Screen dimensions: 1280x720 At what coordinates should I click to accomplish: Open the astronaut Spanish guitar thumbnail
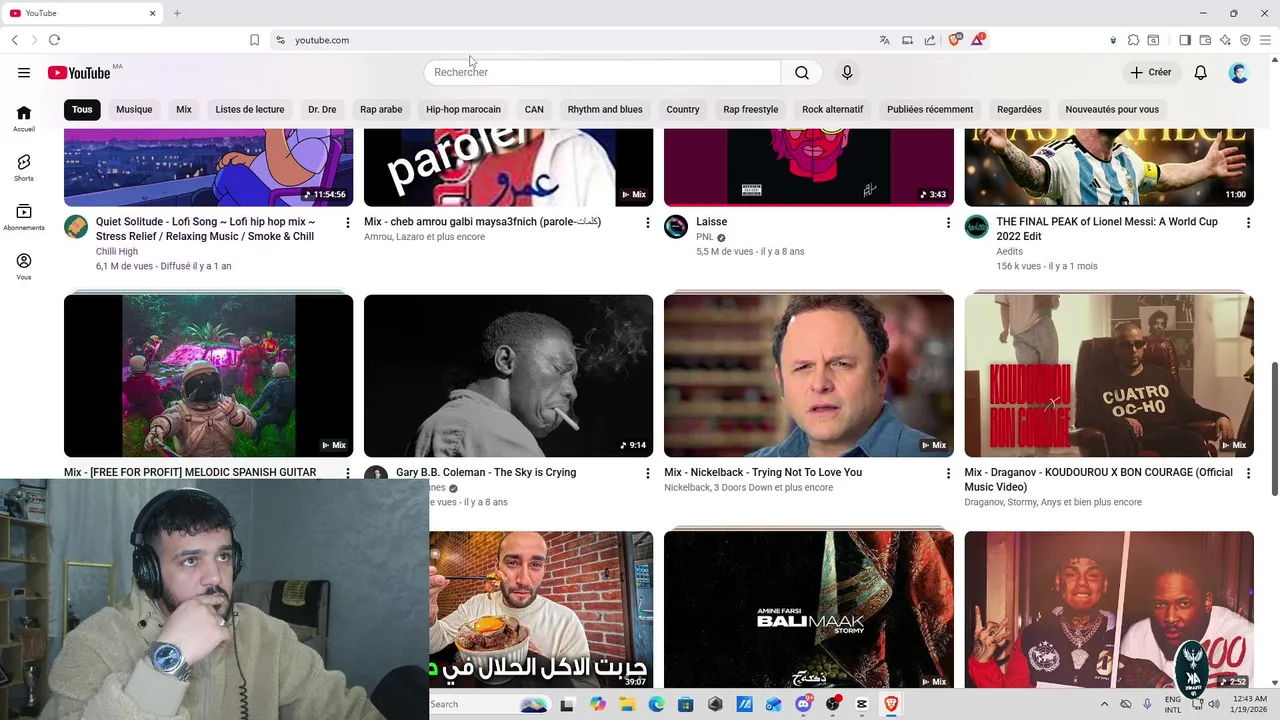coord(208,376)
